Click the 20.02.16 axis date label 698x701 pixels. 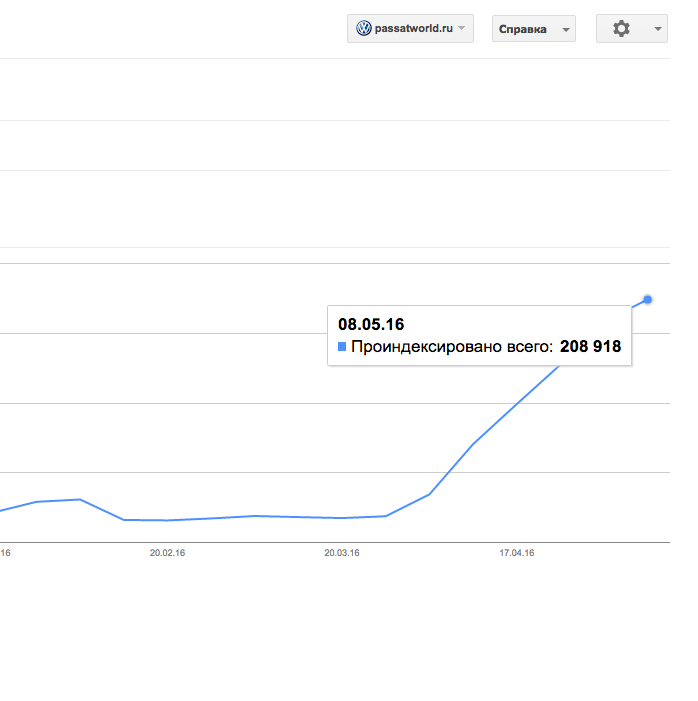(x=167, y=553)
